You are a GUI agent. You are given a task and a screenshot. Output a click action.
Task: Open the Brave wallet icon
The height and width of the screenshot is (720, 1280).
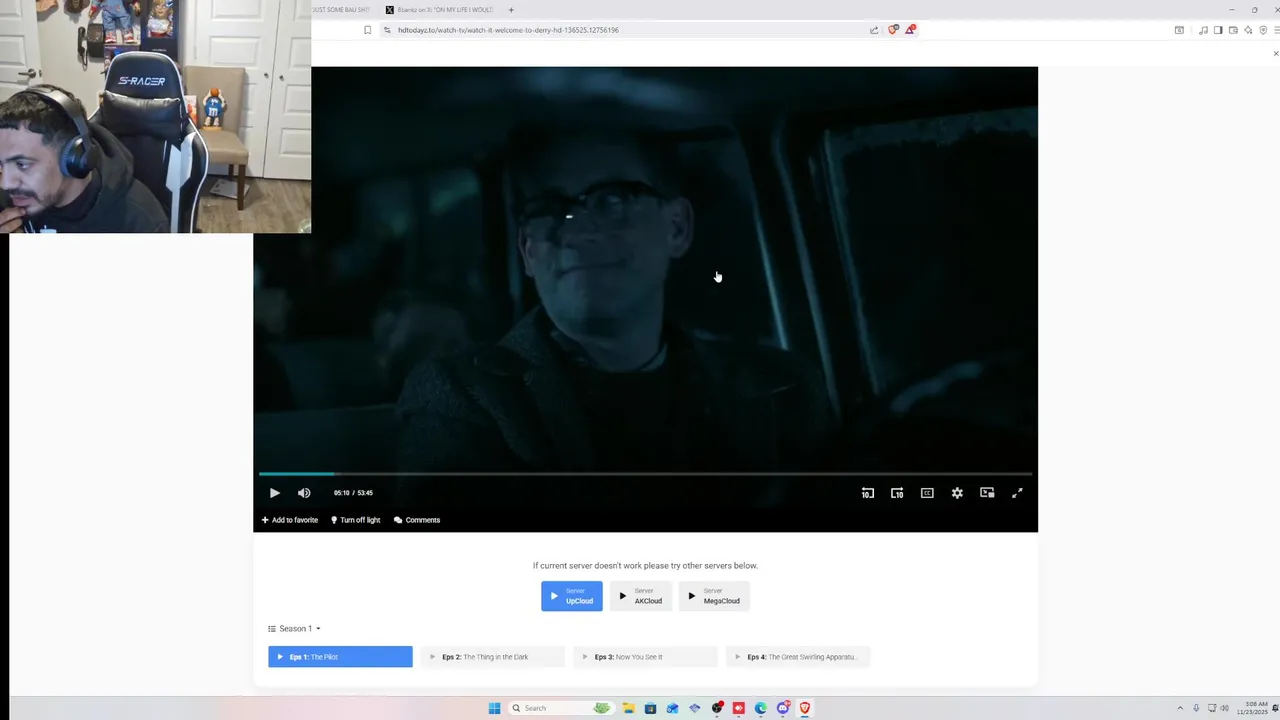point(1233,30)
